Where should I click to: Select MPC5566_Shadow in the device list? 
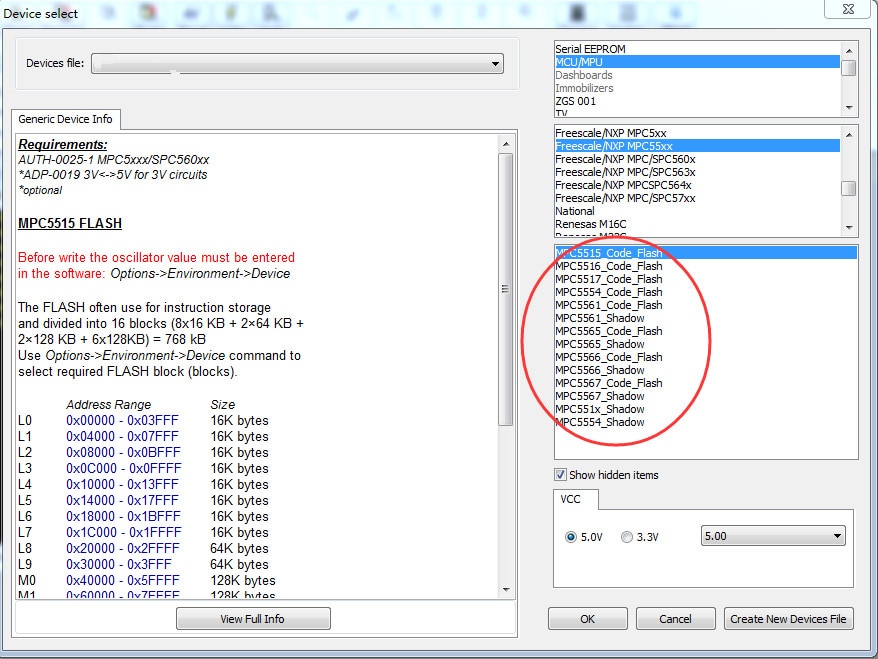click(599, 370)
